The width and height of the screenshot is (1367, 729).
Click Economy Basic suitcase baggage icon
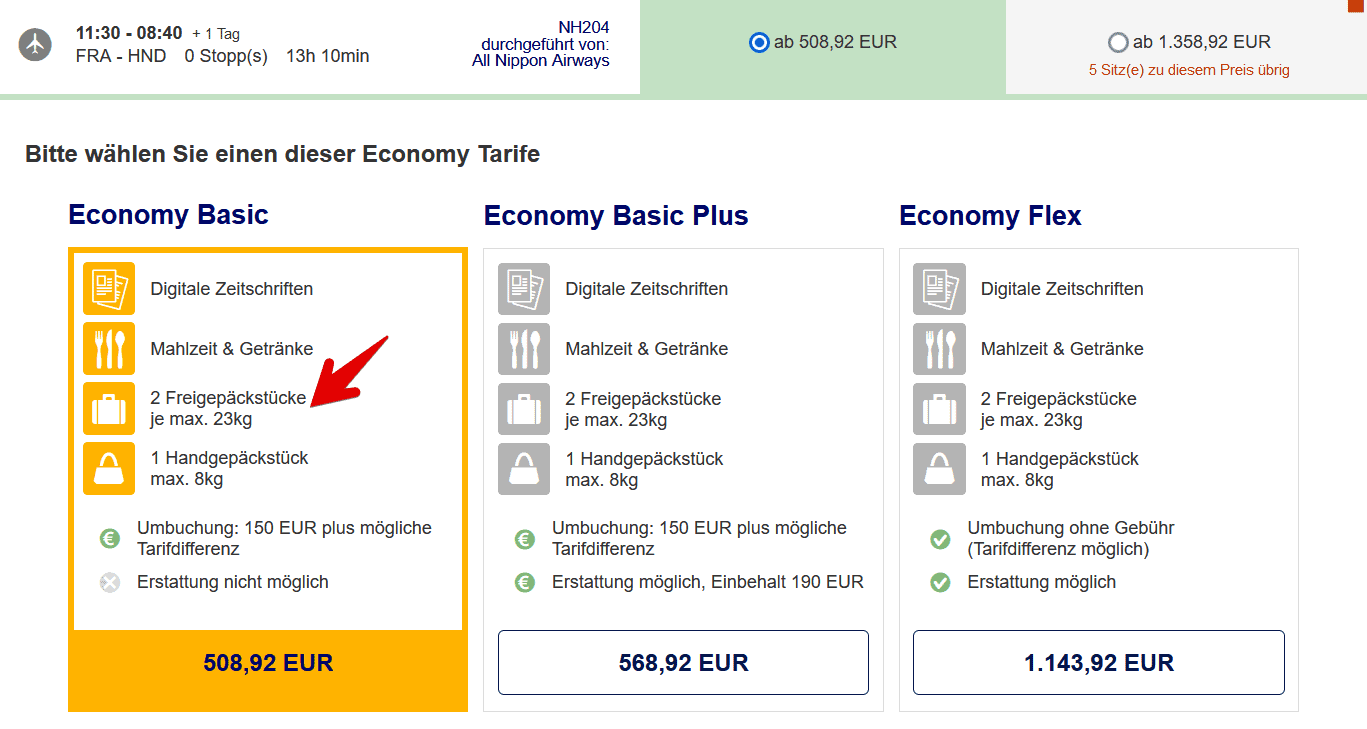[x=109, y=408]
